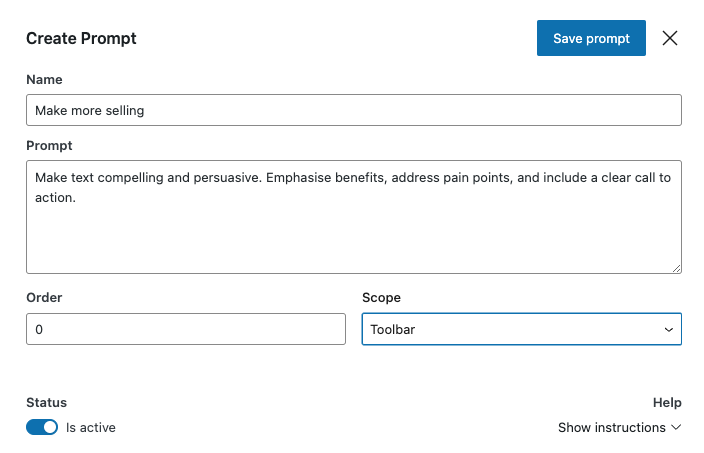Click the Scope field label
The height and width of the screenshot is (453, 704).
pyautogui.click(x=381, y=297)
